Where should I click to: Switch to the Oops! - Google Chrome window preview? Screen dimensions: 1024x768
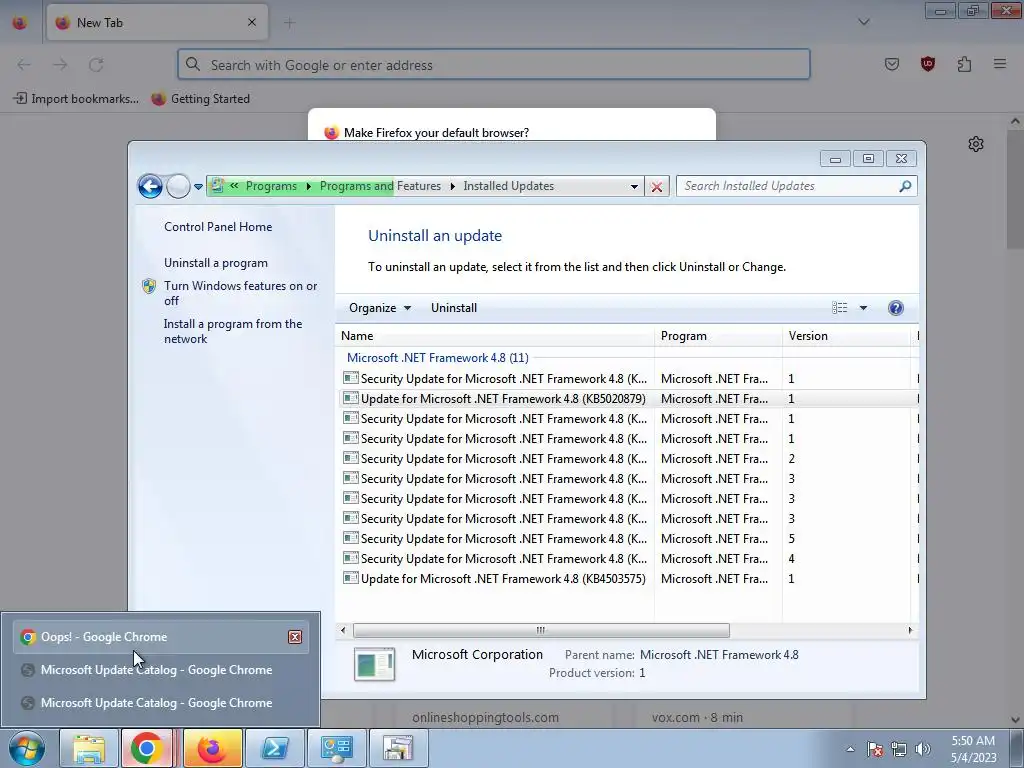160,637
